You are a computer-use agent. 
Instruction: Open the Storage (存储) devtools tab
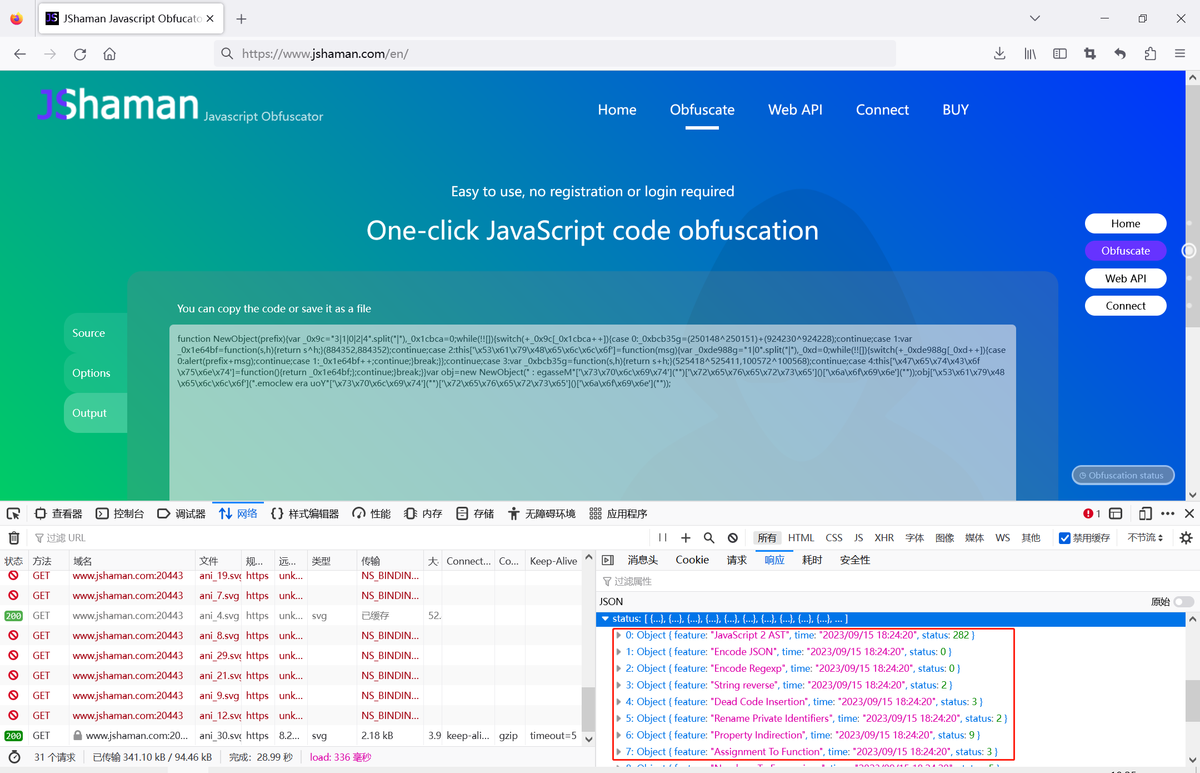[x=475, y=513]
